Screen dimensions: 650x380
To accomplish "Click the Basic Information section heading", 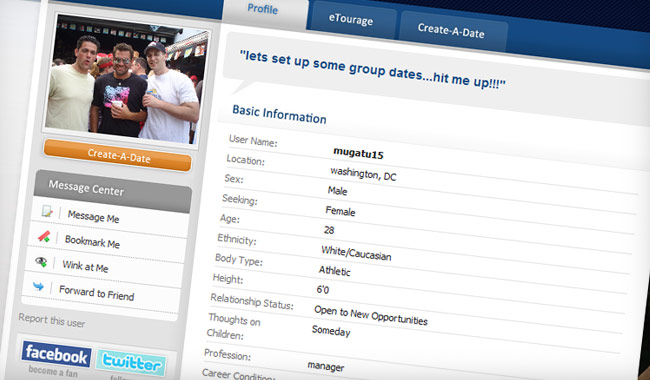I will [279, 114].
